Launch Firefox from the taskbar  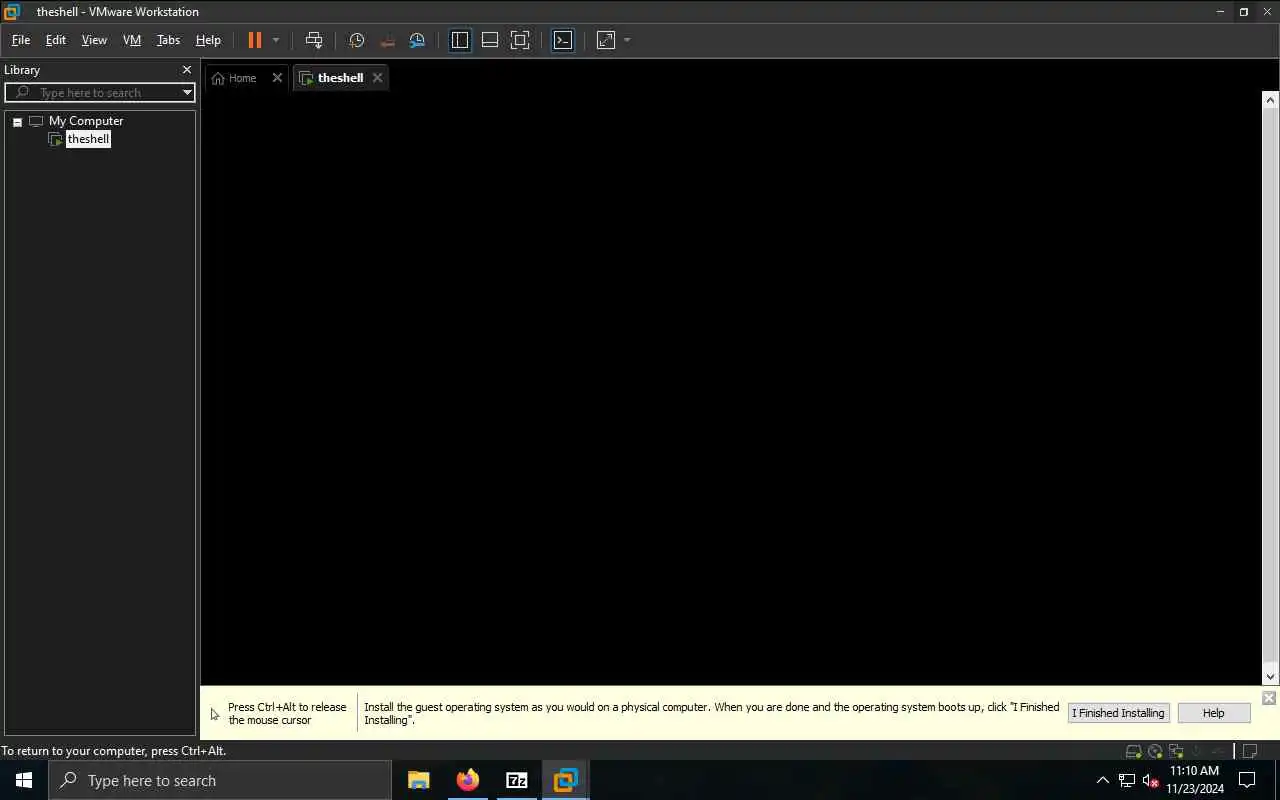point(468,780)
